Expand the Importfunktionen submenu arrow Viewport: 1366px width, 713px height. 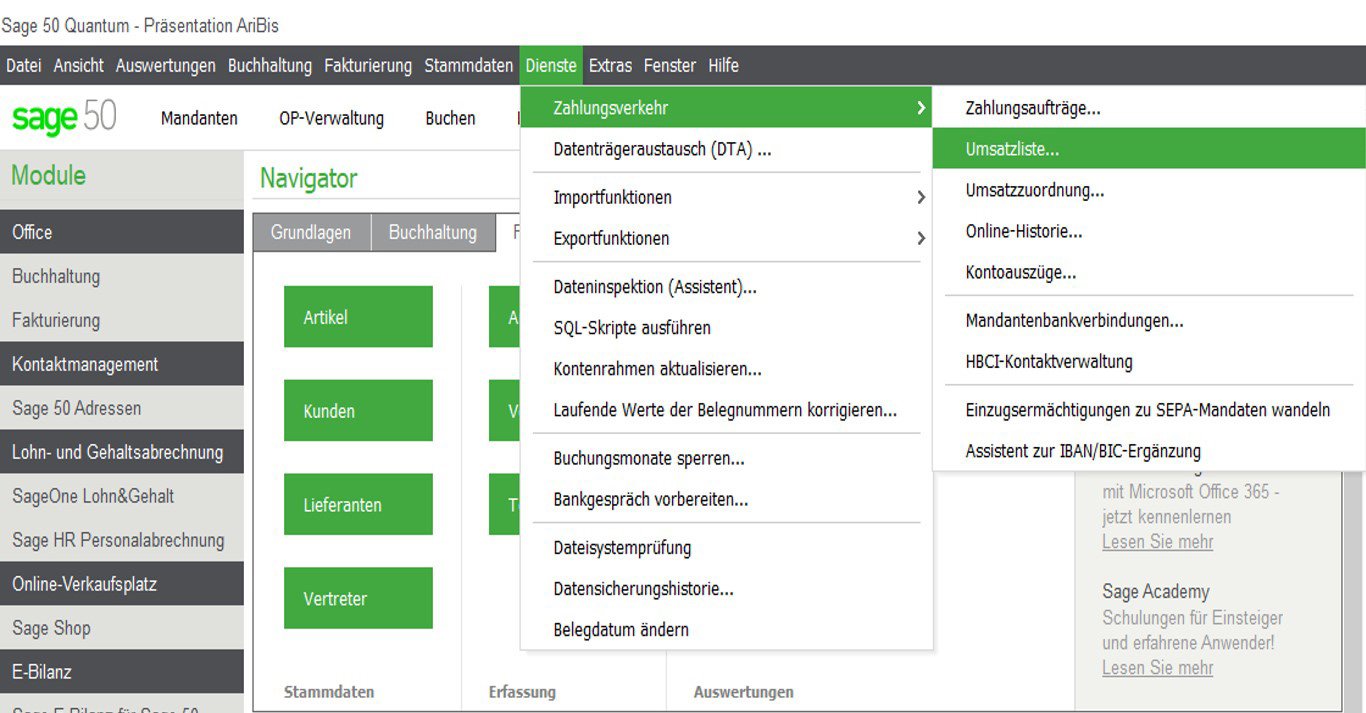[x=921, y=198]
